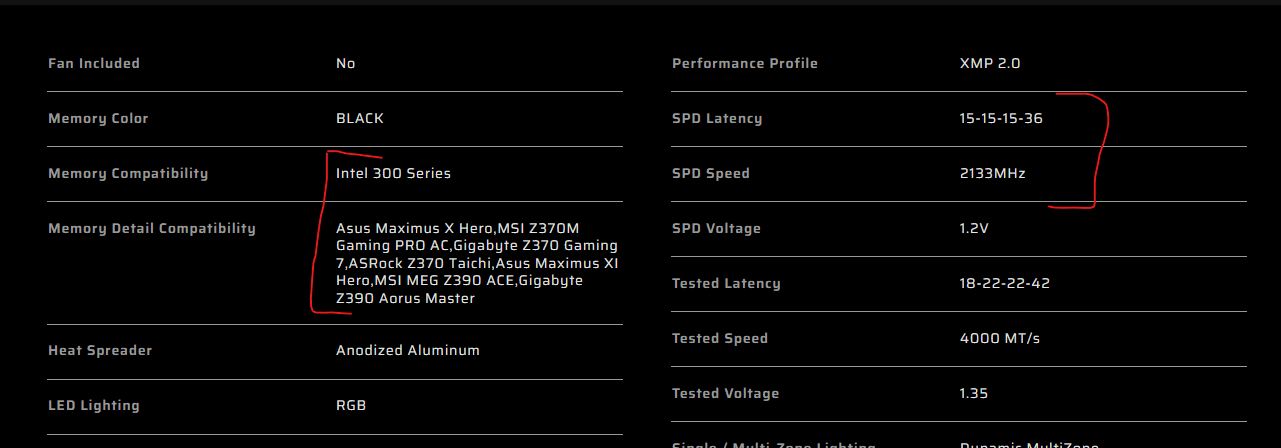Select the Tested Voltage 1.35 value
The width and height of the screenshot is (1281, 448).
974,393
